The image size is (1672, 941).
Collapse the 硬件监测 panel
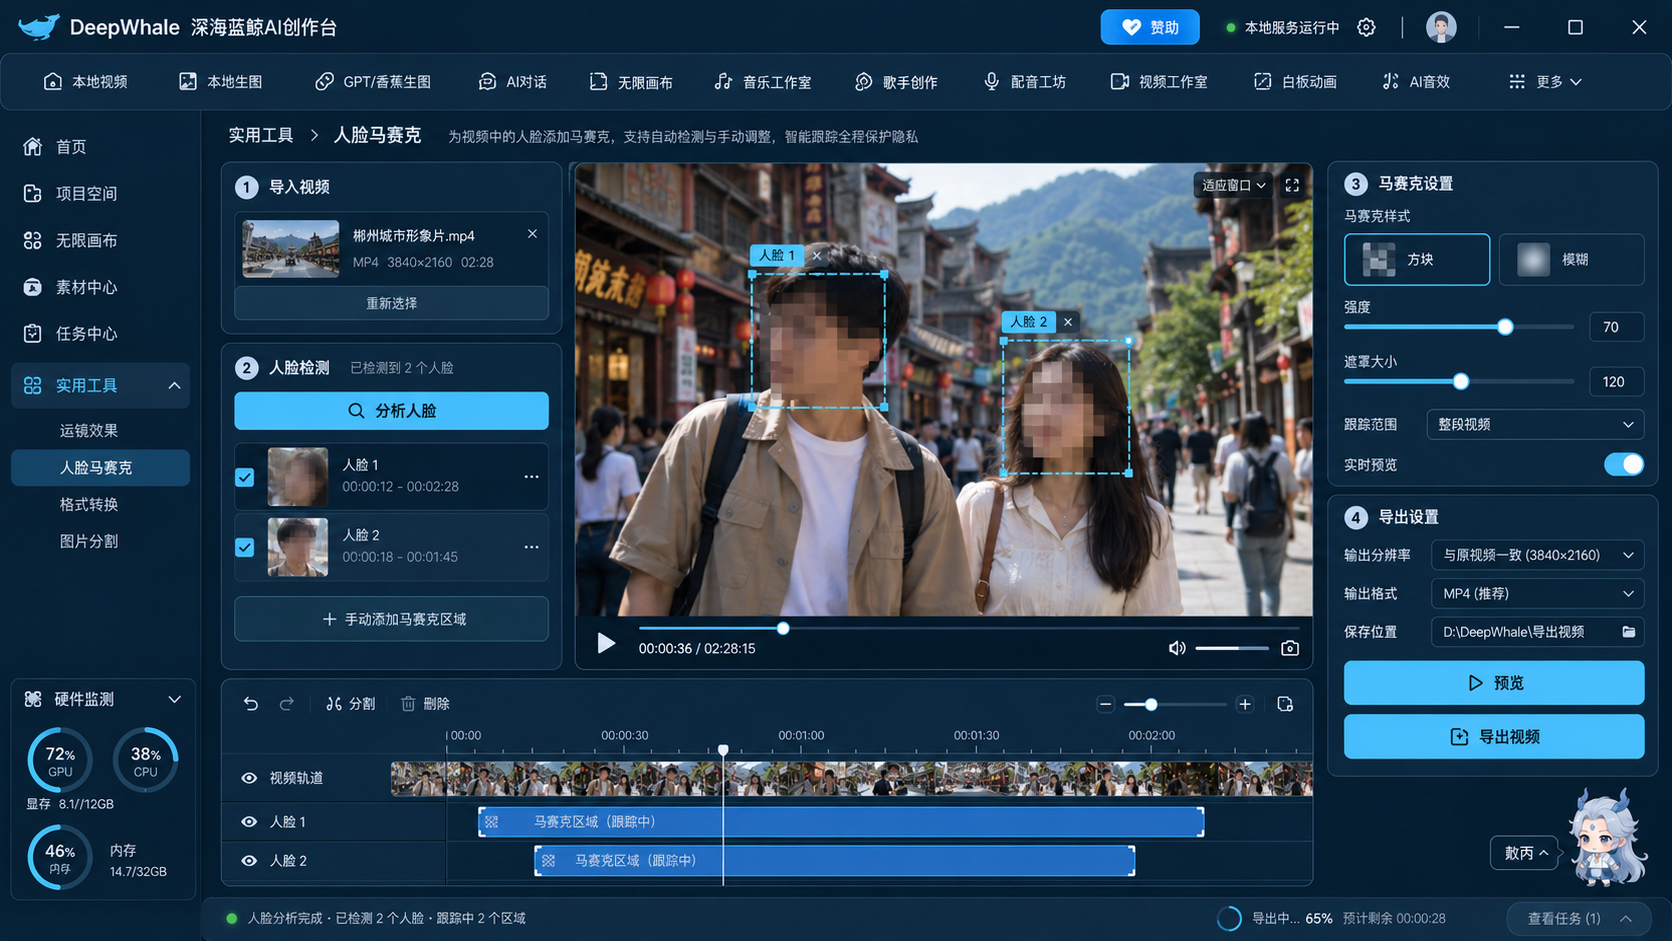click(174, 700)
